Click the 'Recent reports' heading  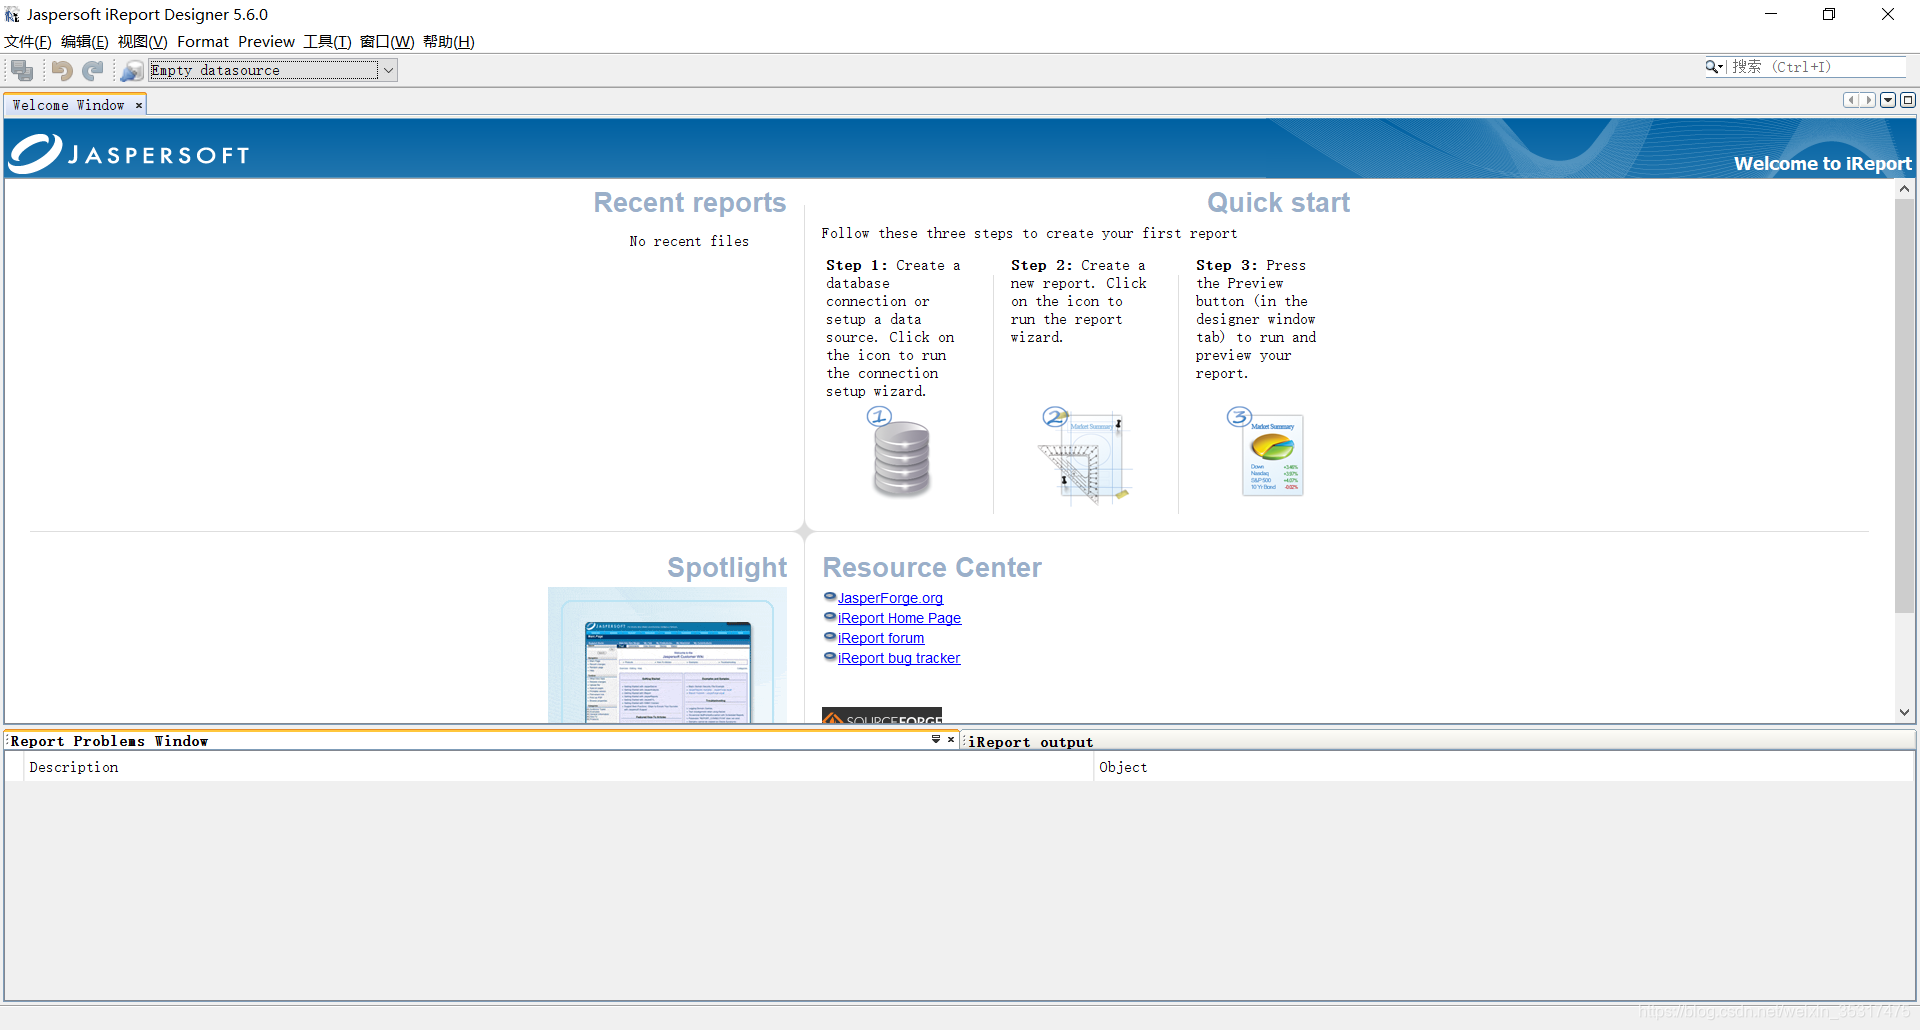[x=690, y=203]
